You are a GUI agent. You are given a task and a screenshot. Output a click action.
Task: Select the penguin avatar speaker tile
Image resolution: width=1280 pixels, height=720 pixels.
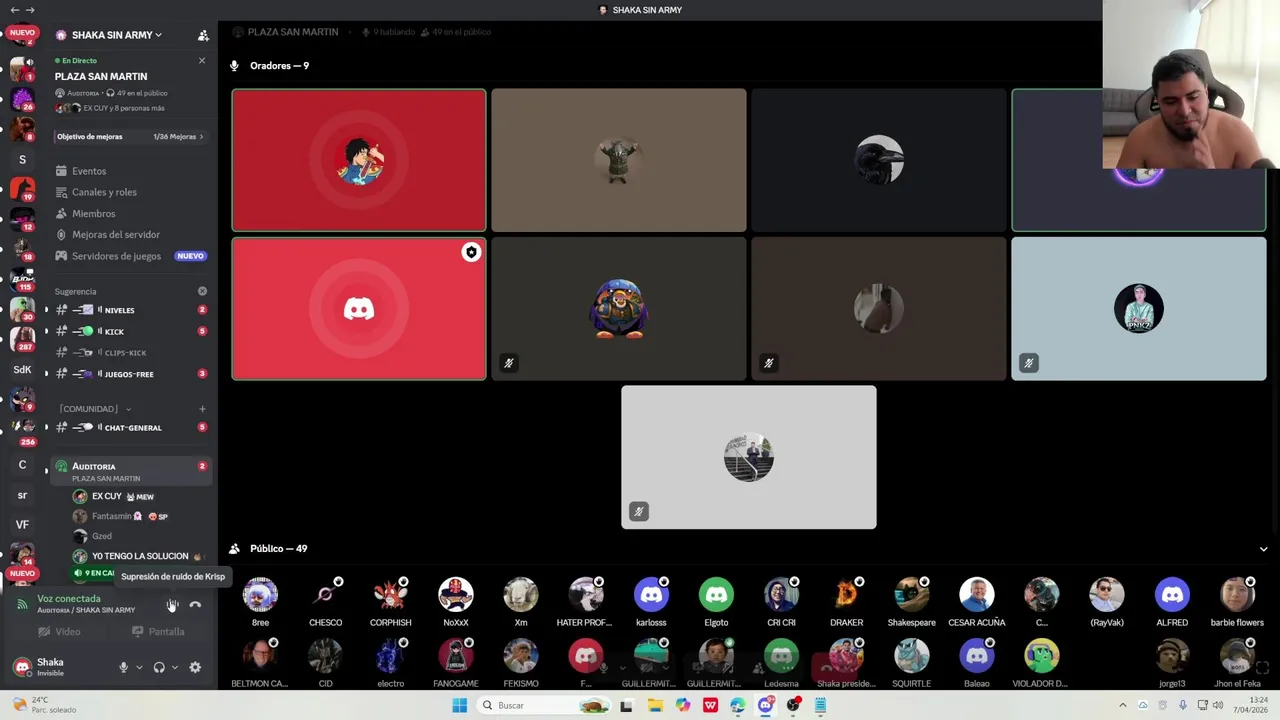coord(619,309)
